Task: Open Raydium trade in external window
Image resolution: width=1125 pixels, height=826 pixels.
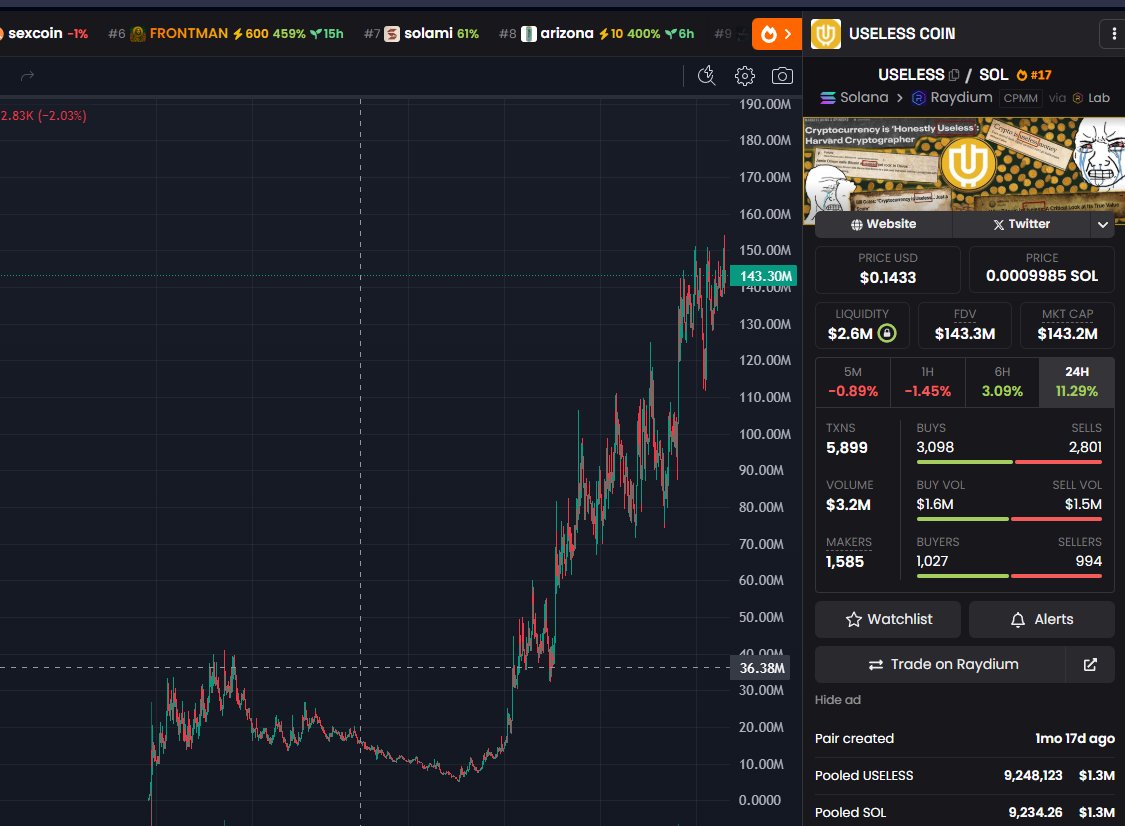Action: 1090,665
